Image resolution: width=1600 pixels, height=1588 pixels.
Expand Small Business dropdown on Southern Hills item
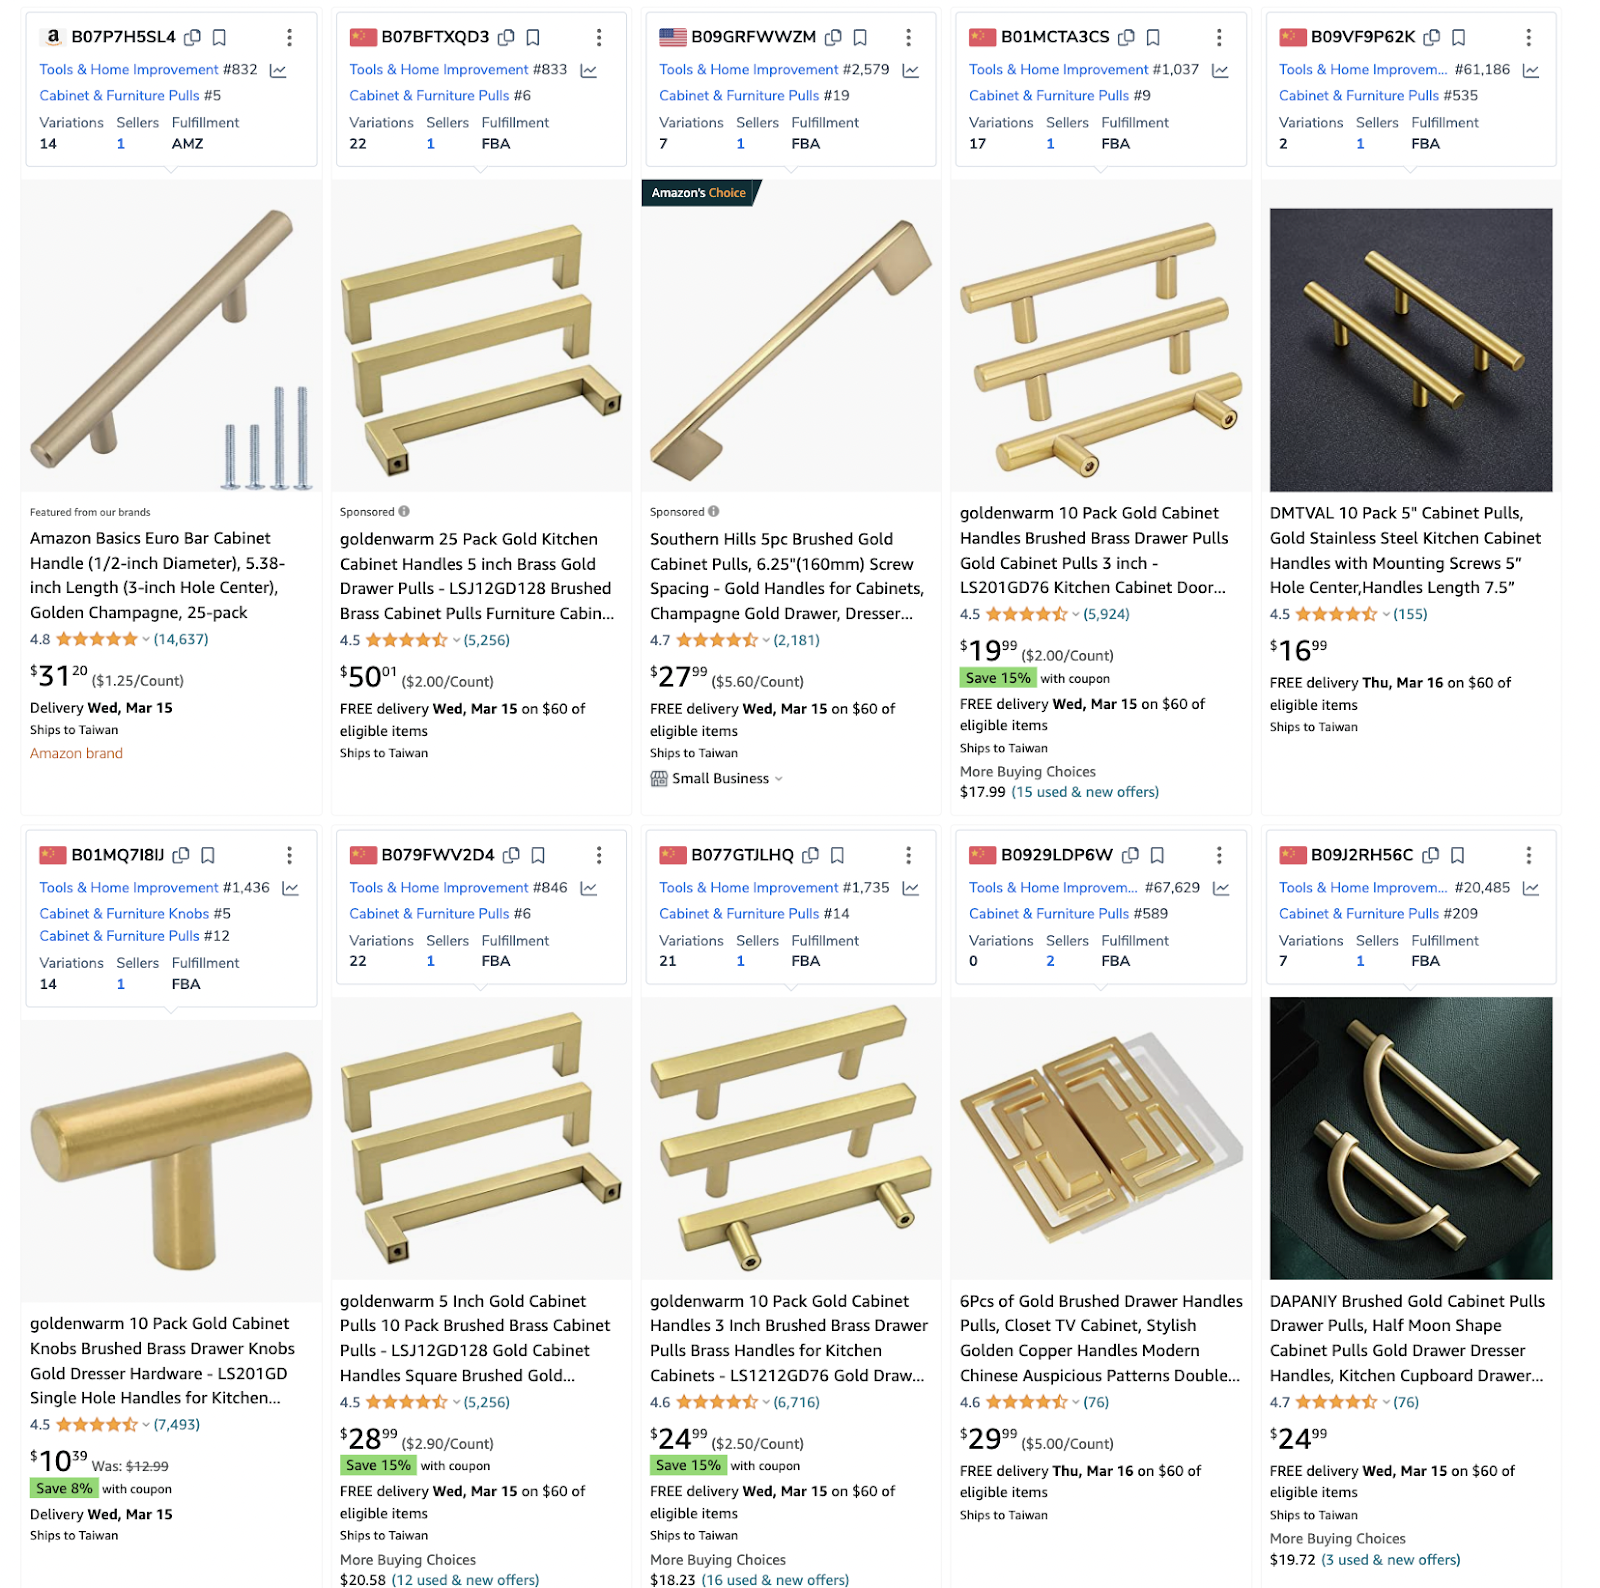[x=779, y=778]
